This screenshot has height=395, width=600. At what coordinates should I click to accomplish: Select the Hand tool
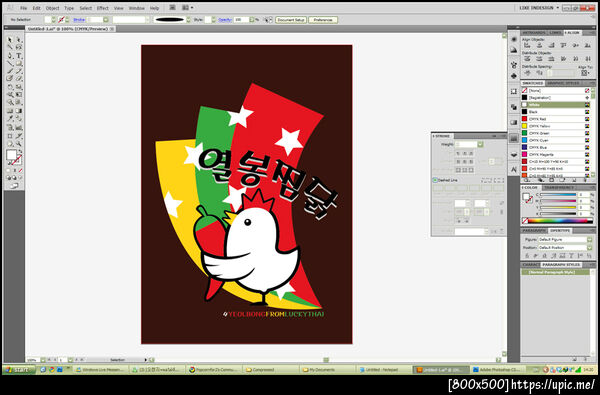point(10,144)
